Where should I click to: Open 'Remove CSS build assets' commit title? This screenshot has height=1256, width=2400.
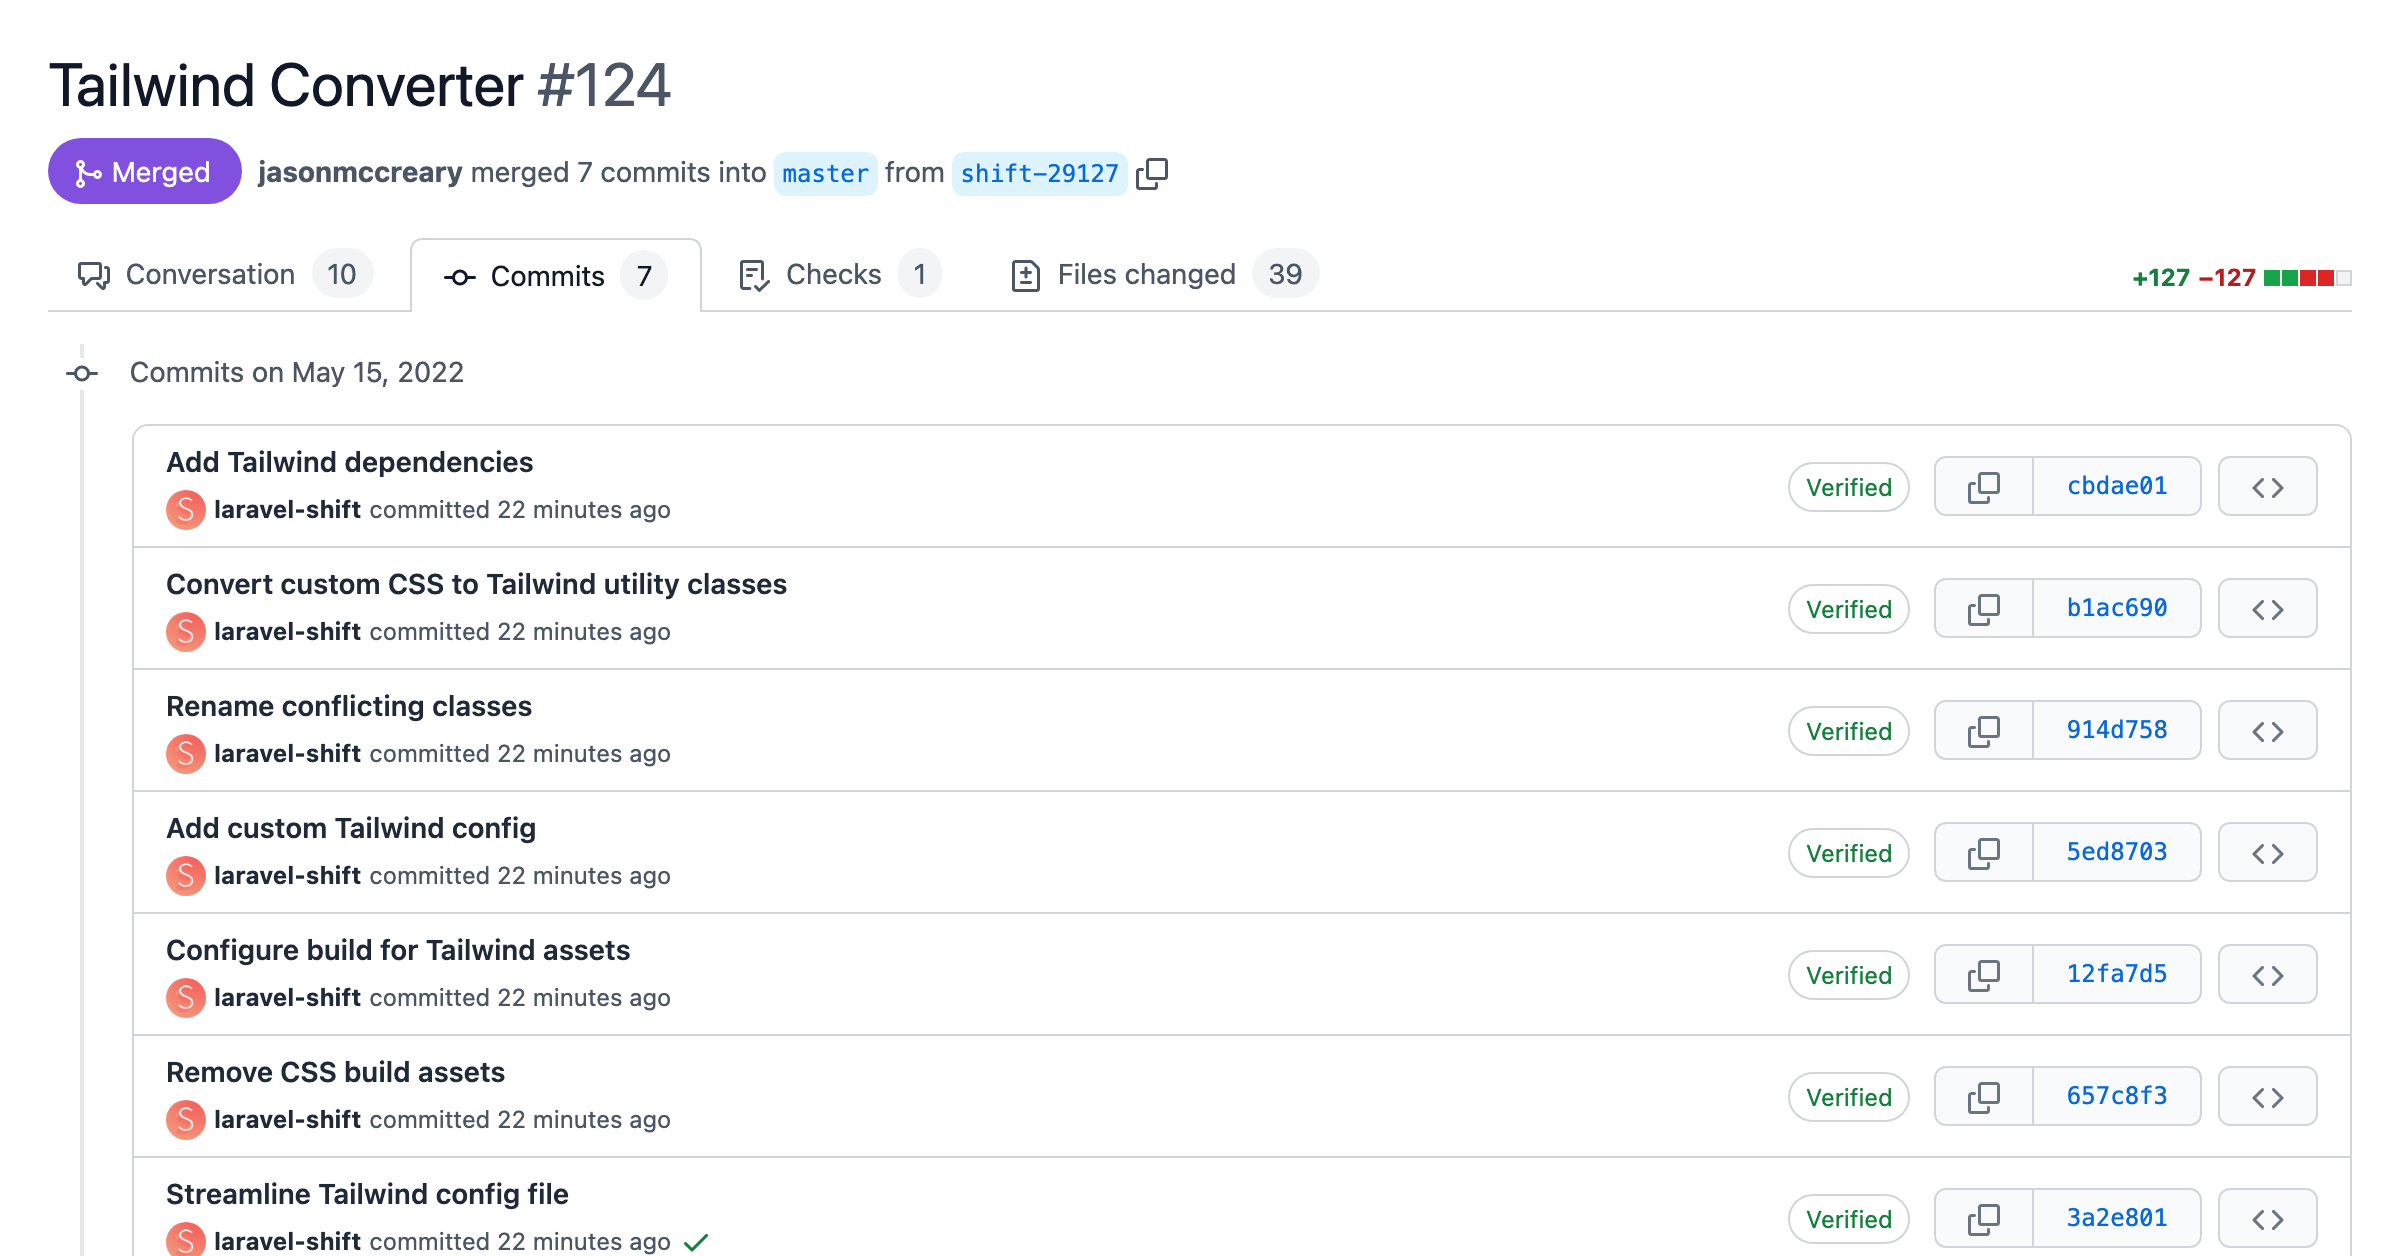335,1072
